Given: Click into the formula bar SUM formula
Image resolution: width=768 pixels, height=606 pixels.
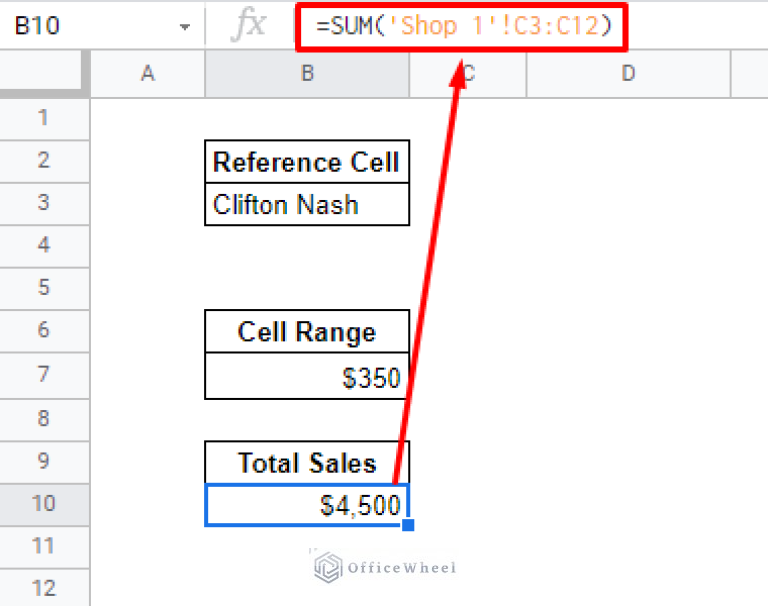Looking at the screenshot, I should tap(462, 27).
